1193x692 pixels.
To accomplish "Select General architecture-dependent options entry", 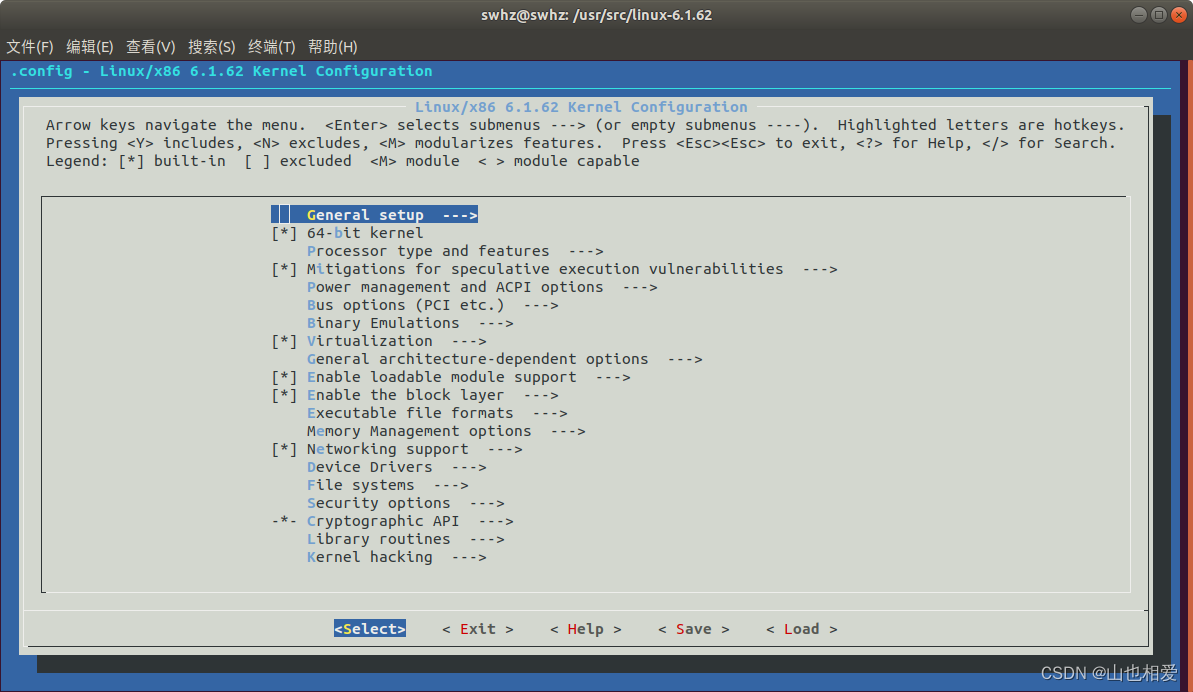I will [504, 359].
